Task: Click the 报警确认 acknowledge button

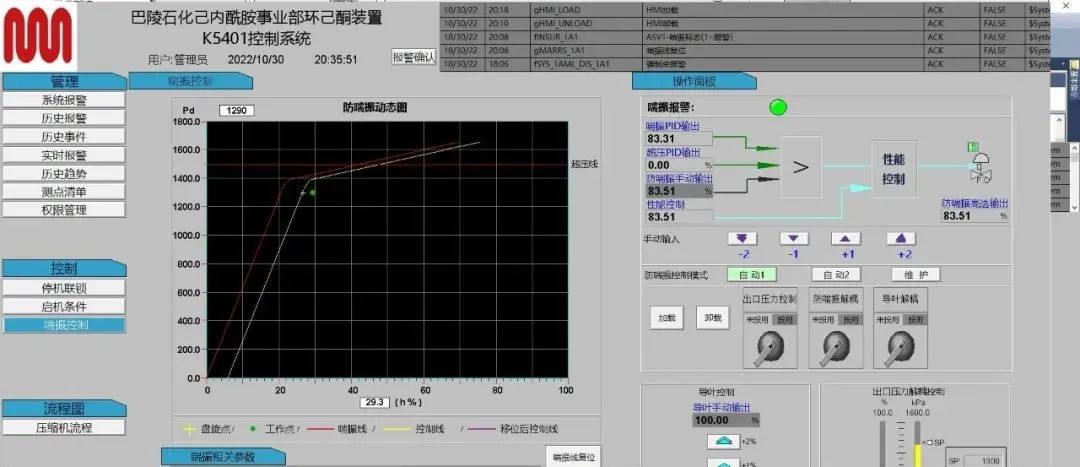Action: [413, 58]
